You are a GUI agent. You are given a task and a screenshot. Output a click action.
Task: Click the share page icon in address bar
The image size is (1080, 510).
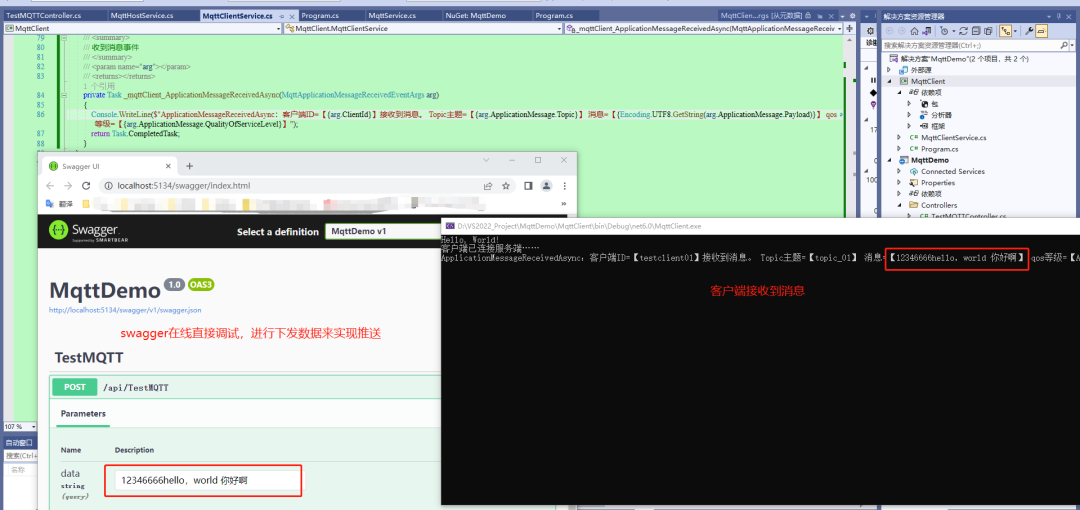coord(488,186)
